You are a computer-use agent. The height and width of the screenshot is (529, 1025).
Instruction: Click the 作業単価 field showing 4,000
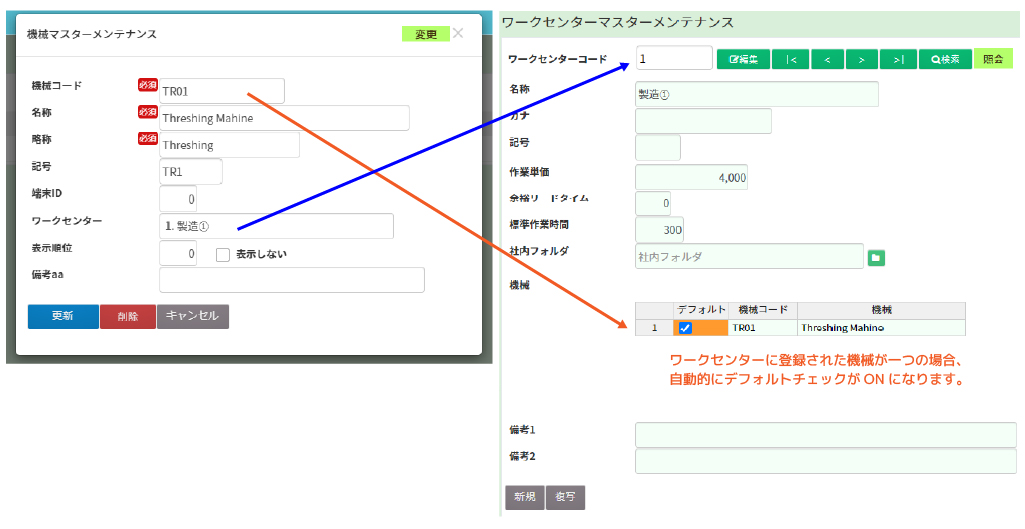coord(691,177)
